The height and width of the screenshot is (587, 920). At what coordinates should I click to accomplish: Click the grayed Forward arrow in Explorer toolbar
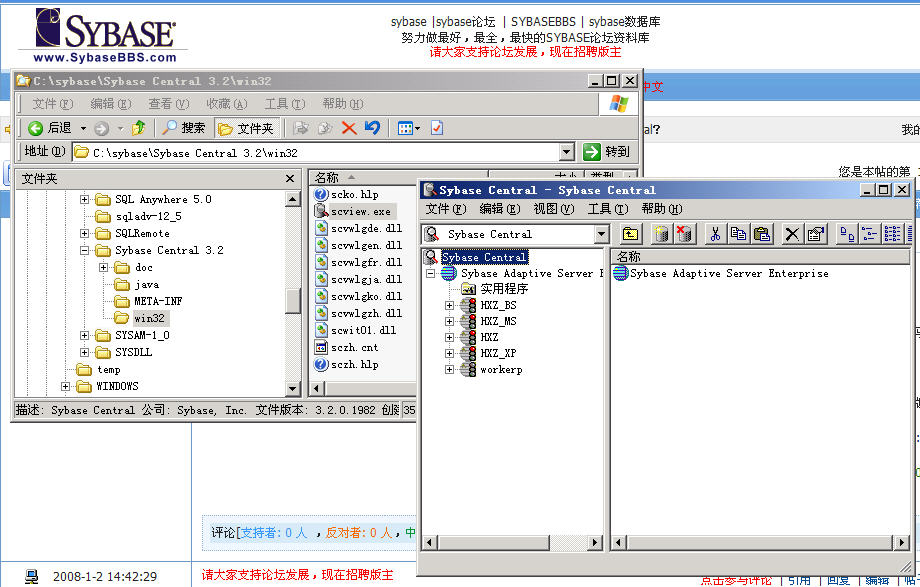click(102, 128)
